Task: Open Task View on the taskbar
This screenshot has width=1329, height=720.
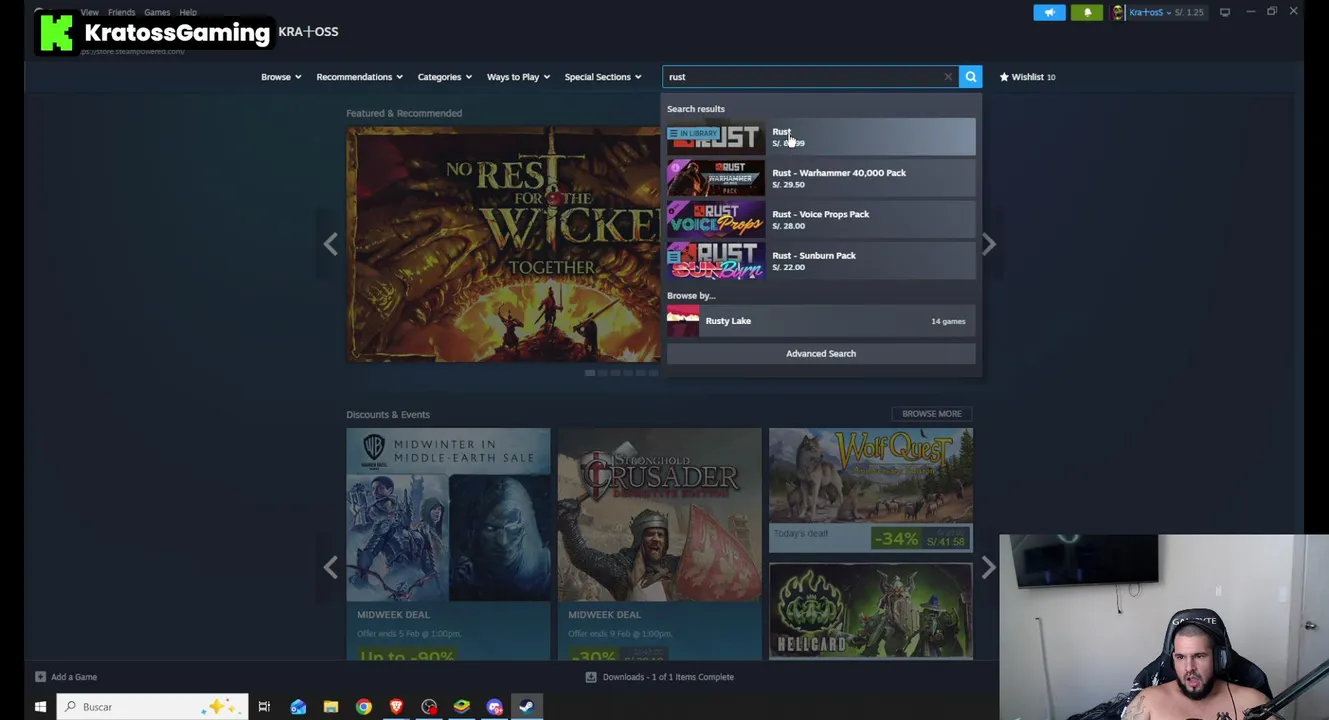Action: (x=264, y=707)
